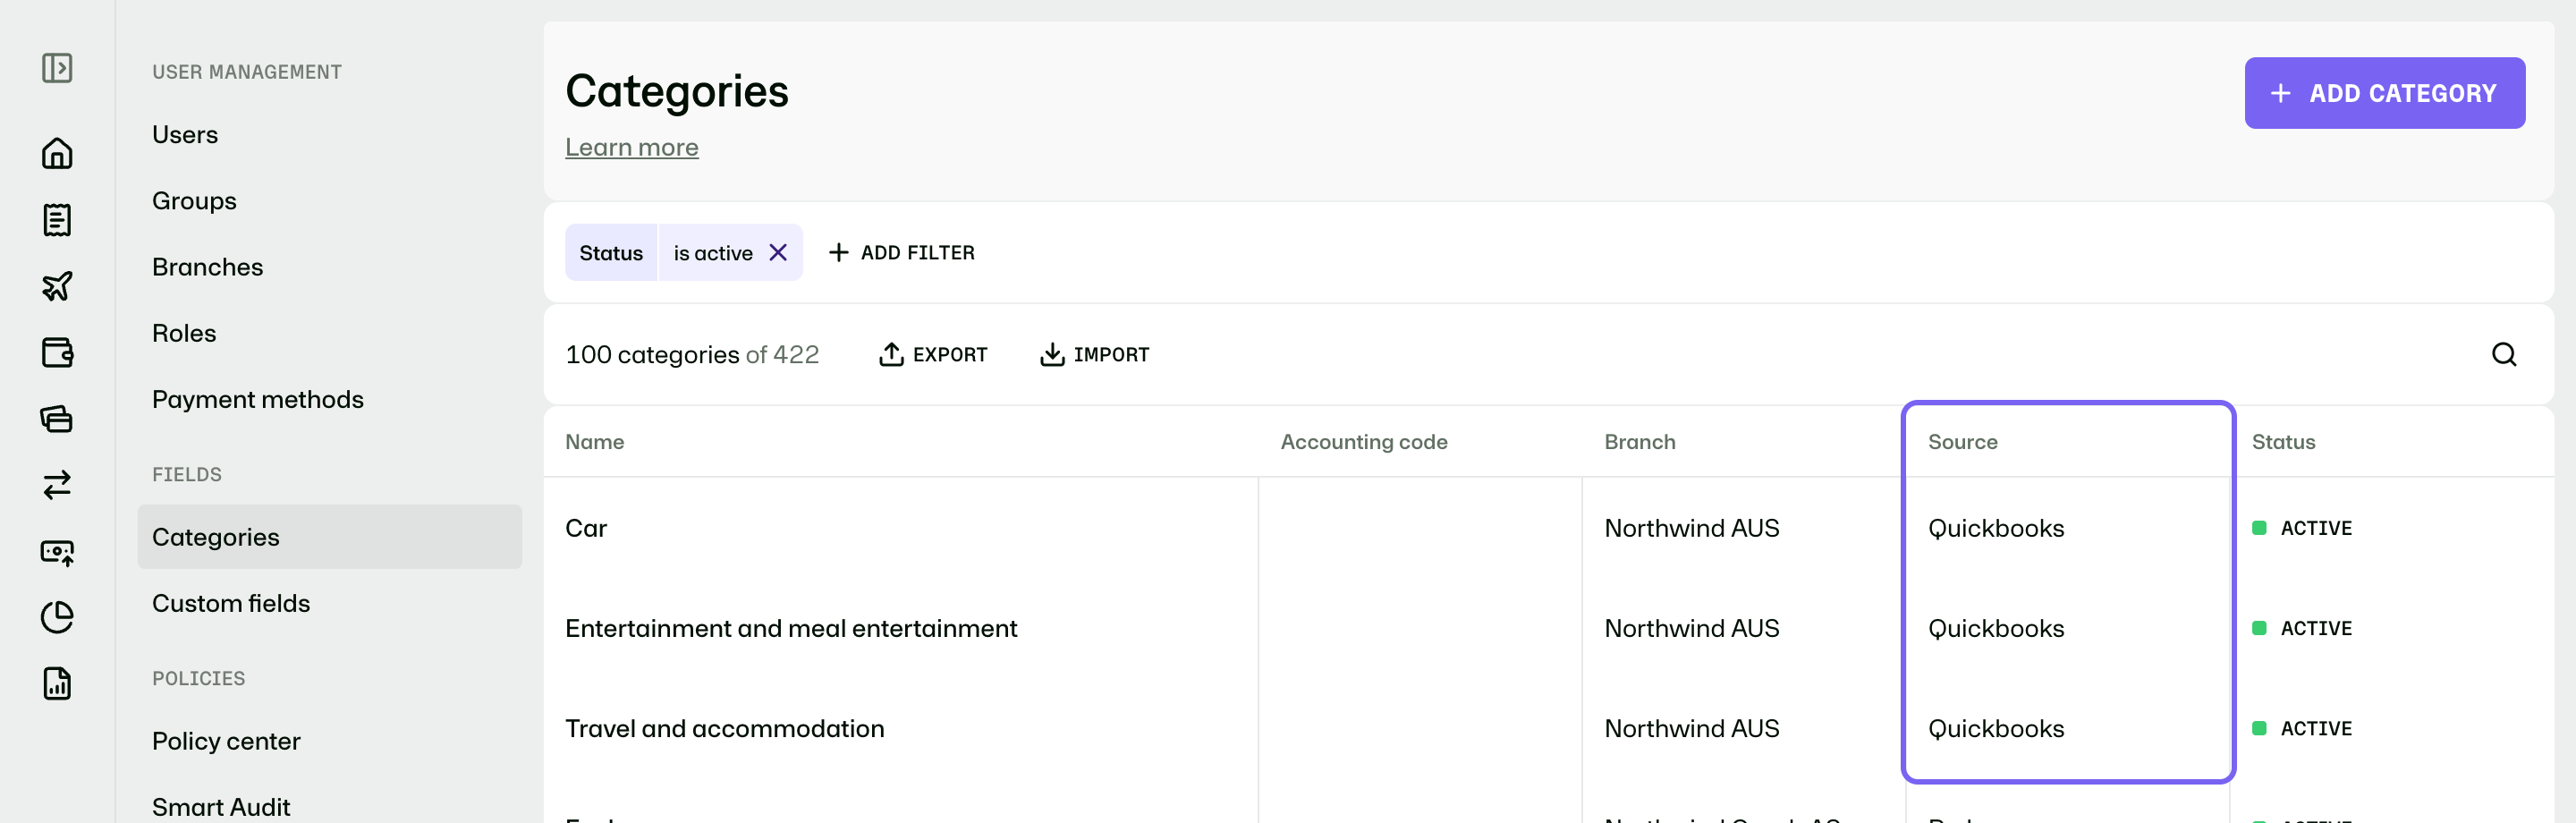Open the report document icon in sidebar
This screenshot has height=823, width=2576.
click(x=57, y=683)
